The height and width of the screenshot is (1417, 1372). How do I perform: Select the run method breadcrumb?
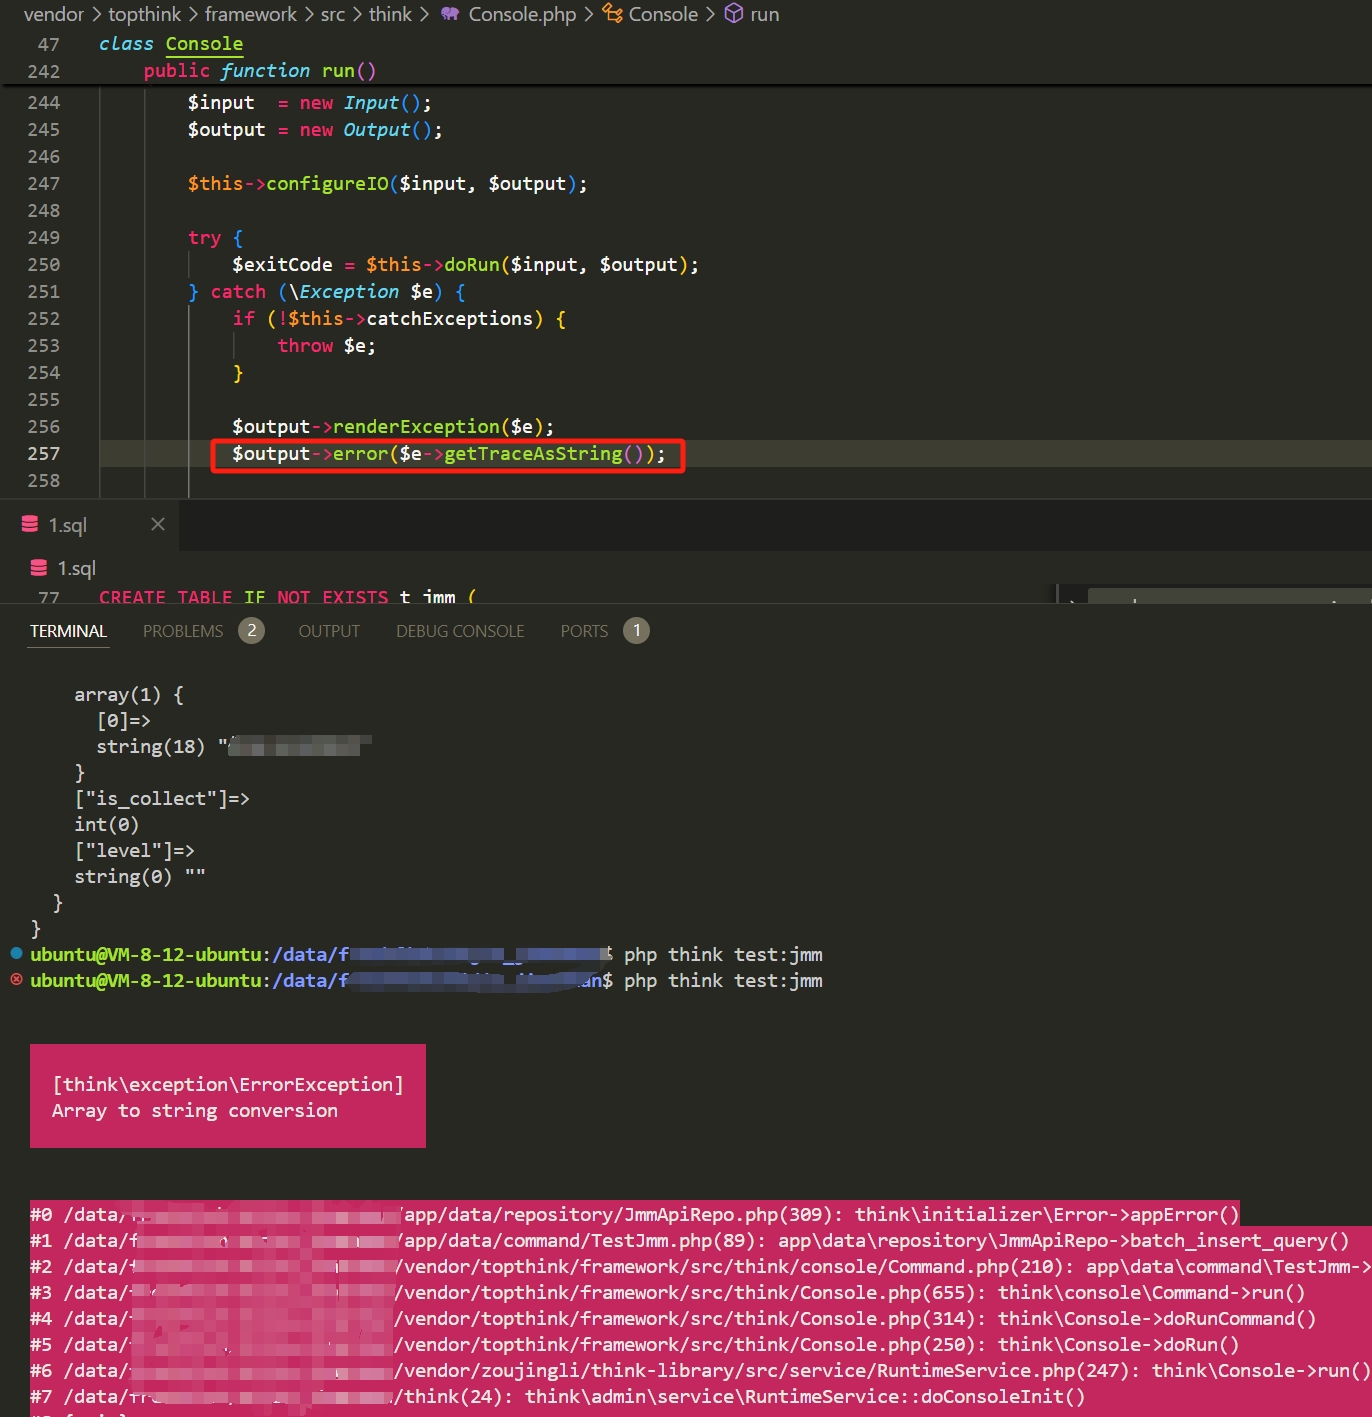coord(764,14)
